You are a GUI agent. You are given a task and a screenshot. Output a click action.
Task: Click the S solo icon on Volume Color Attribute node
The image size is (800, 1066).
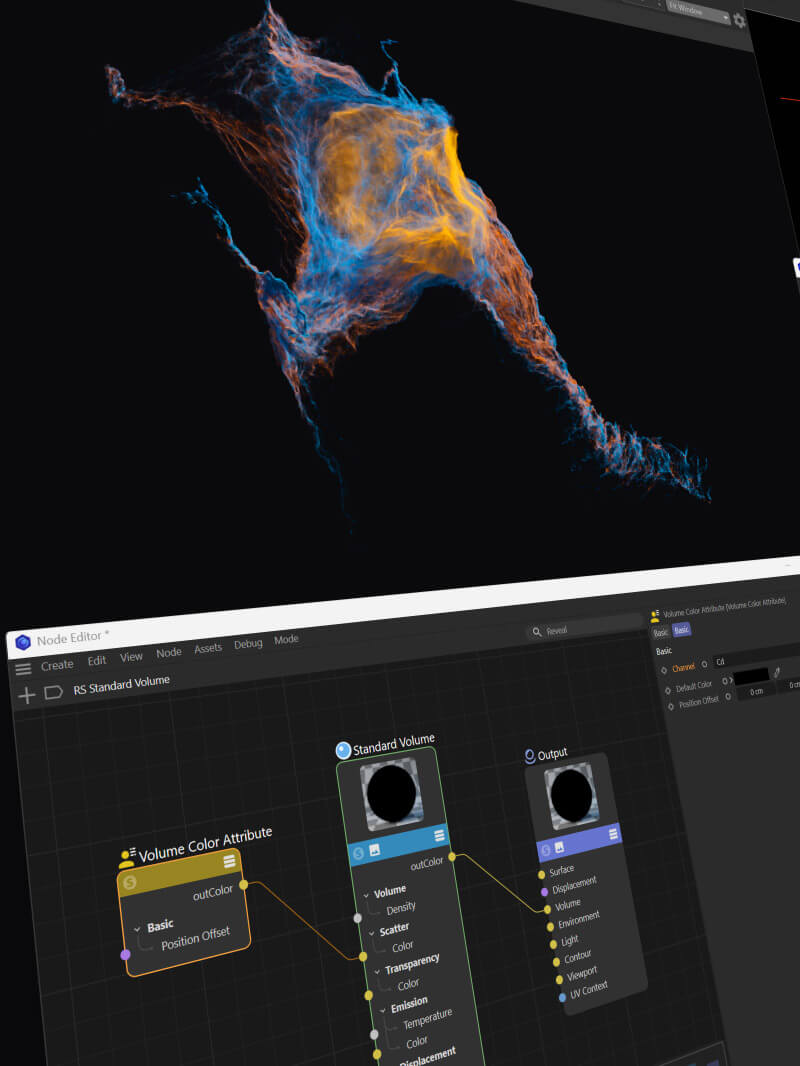pos(129,882)
